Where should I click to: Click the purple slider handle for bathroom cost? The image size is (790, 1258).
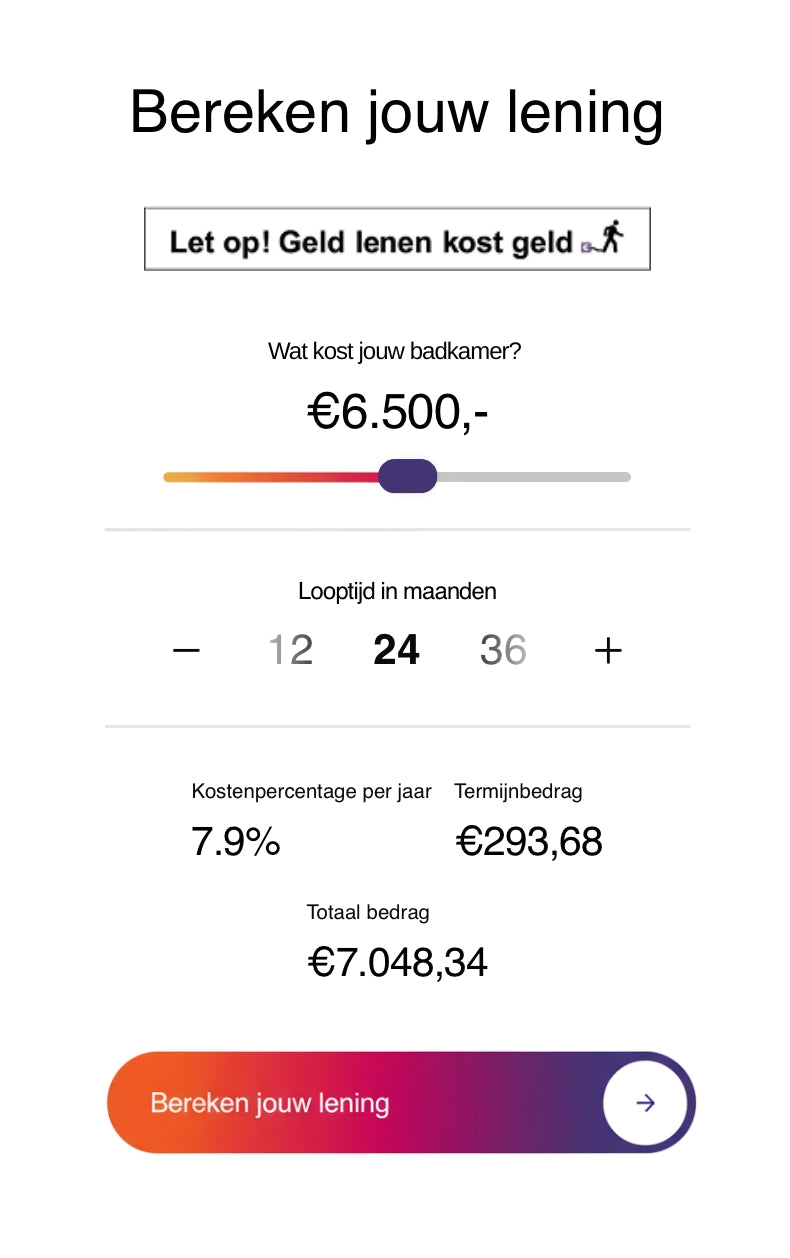pos(408,477)
